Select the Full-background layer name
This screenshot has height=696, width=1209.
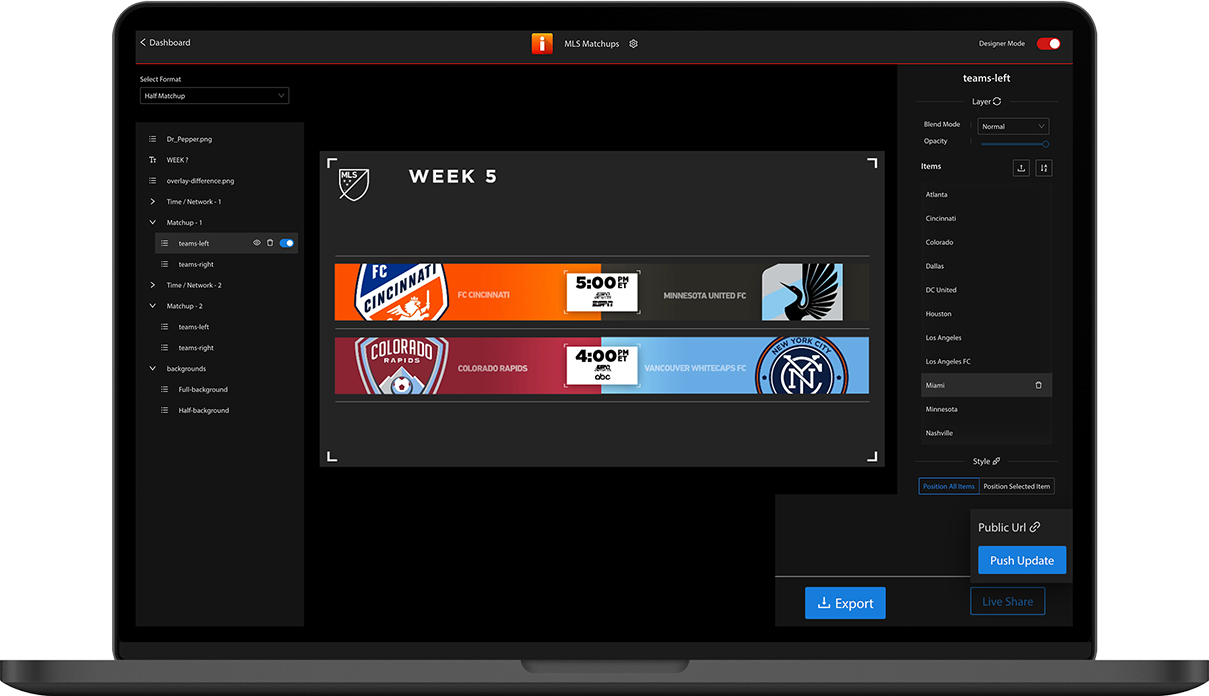click(x=203, y=389)
